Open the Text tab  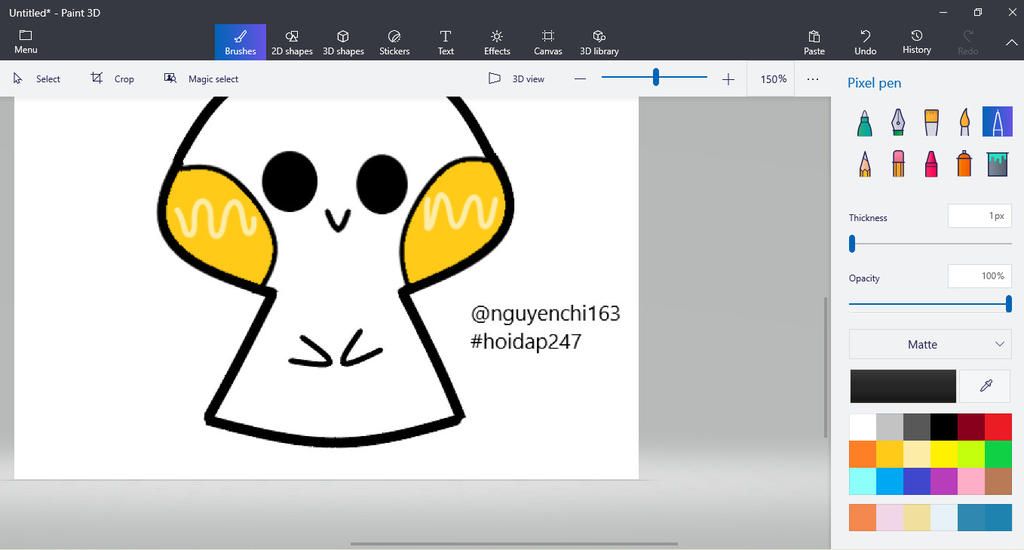(445, 42)
